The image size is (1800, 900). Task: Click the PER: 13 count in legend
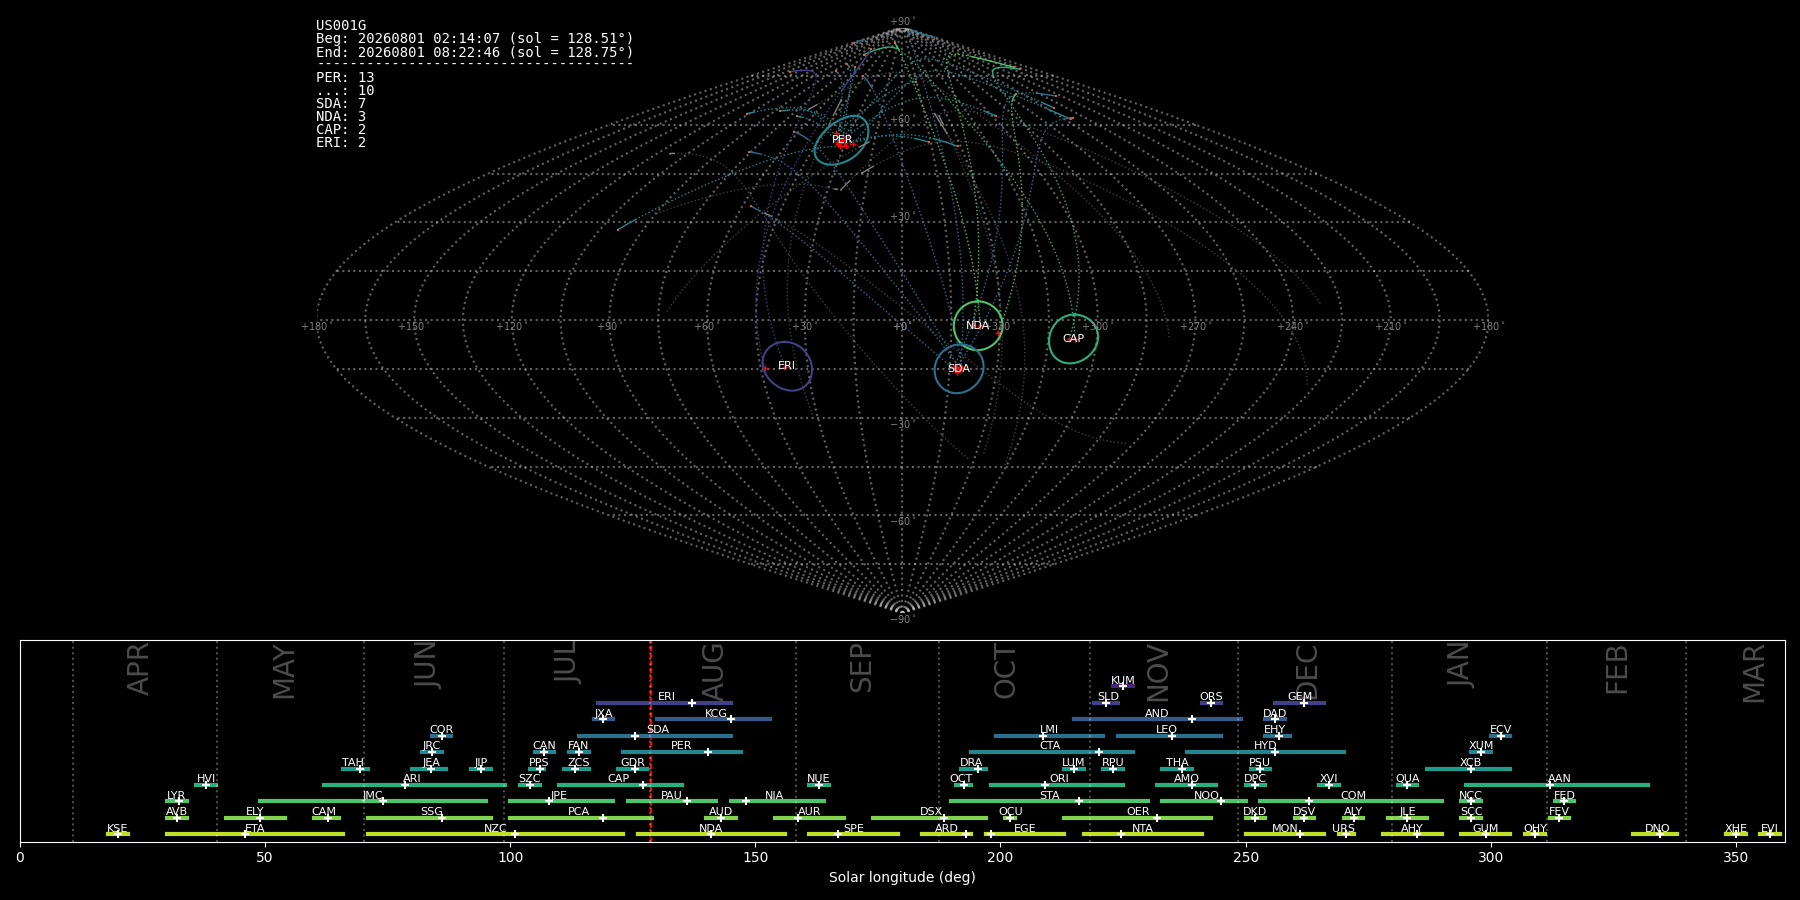[x=345, y=77]
